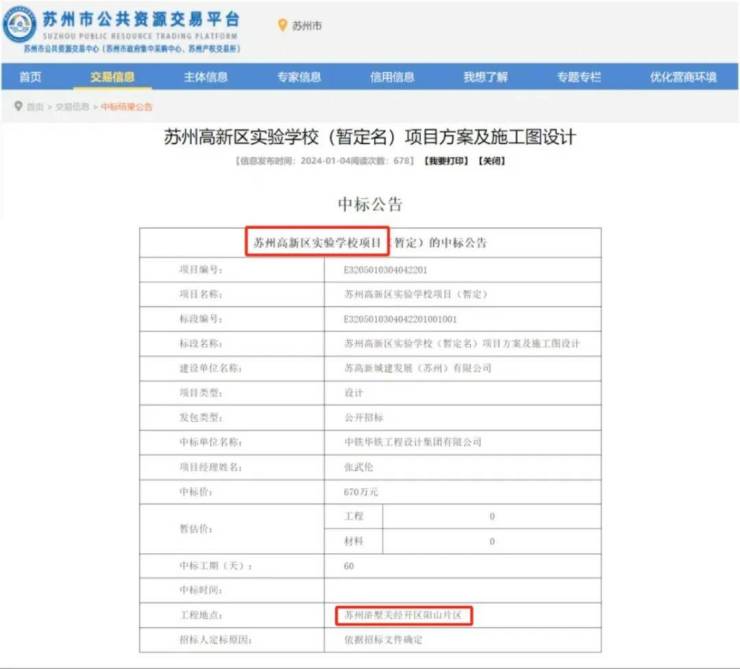740x669 pixels.
Task: Click the large page title 苏州高新区实验学校（暂定名）项目方案及施工图设计
Action: pyautogui.click(x=370, y=137)
